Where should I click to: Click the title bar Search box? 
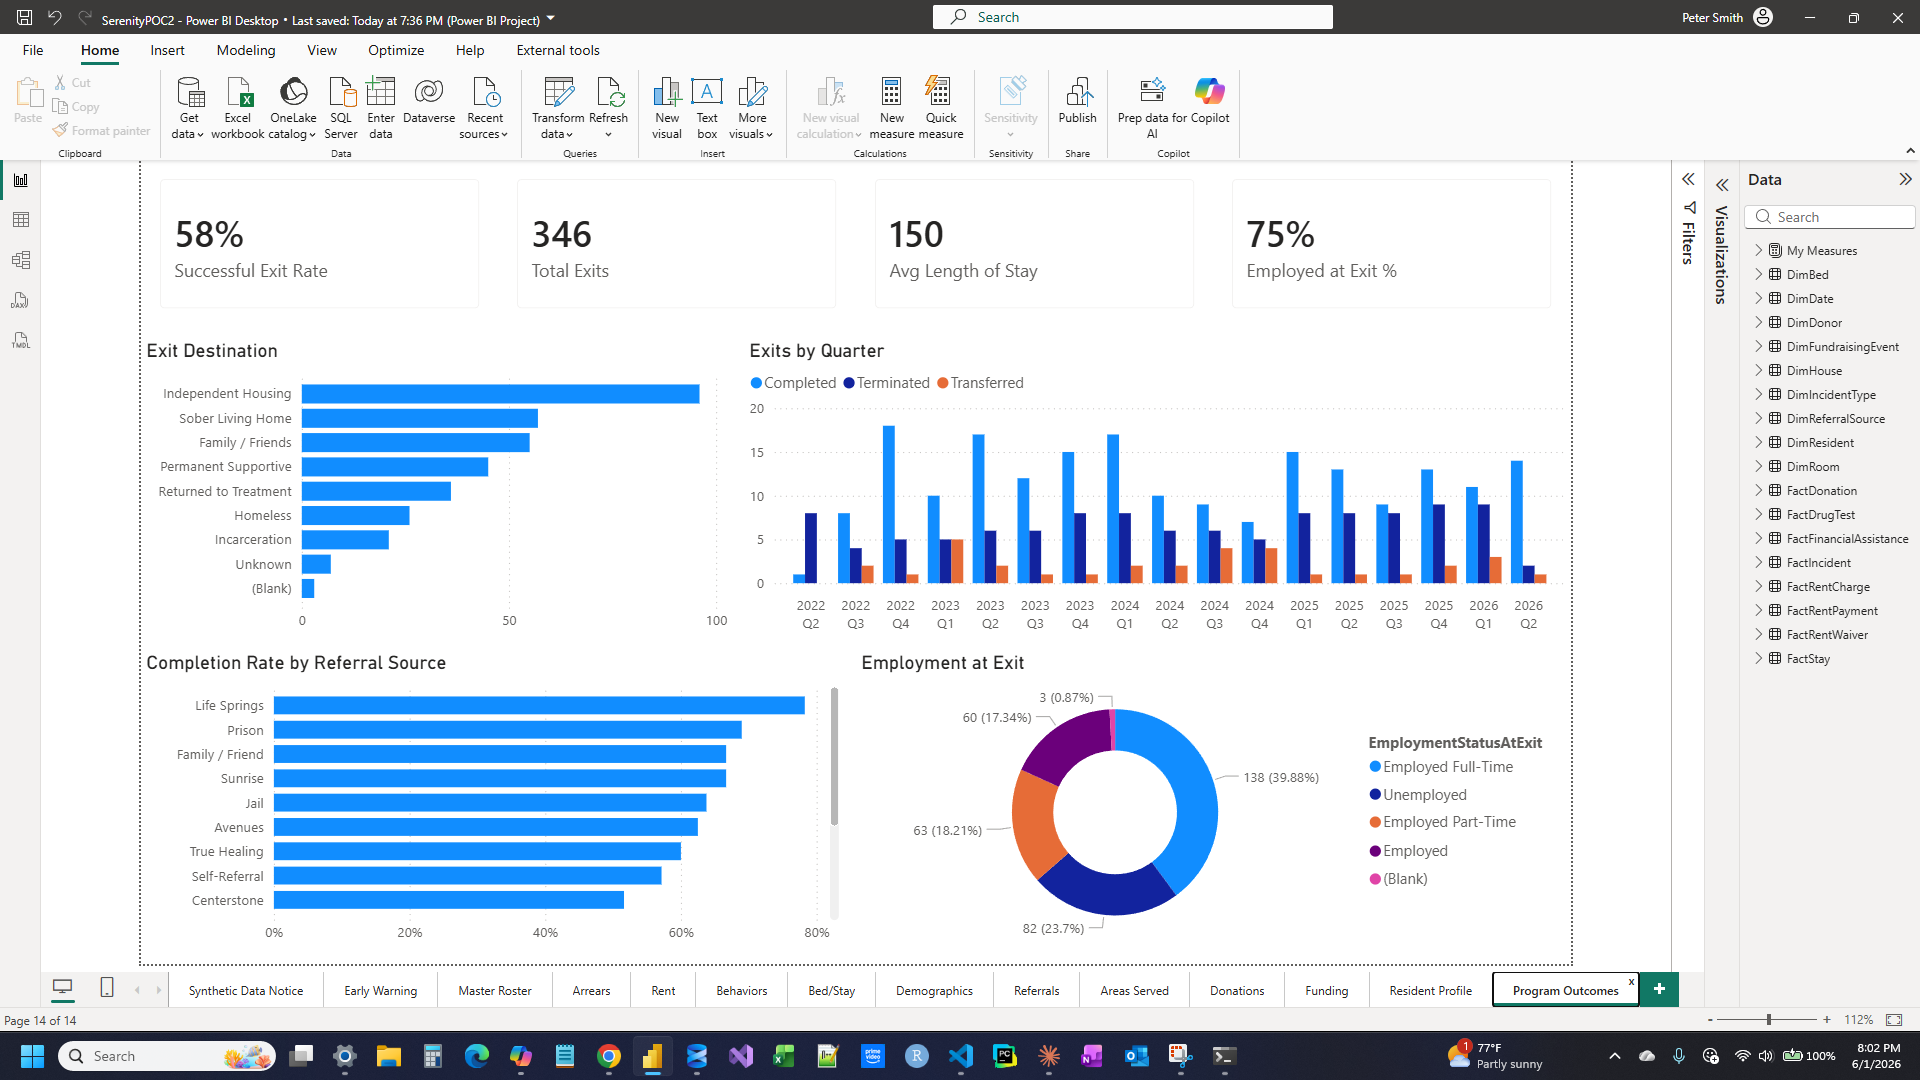click(x=1133, y=17)
